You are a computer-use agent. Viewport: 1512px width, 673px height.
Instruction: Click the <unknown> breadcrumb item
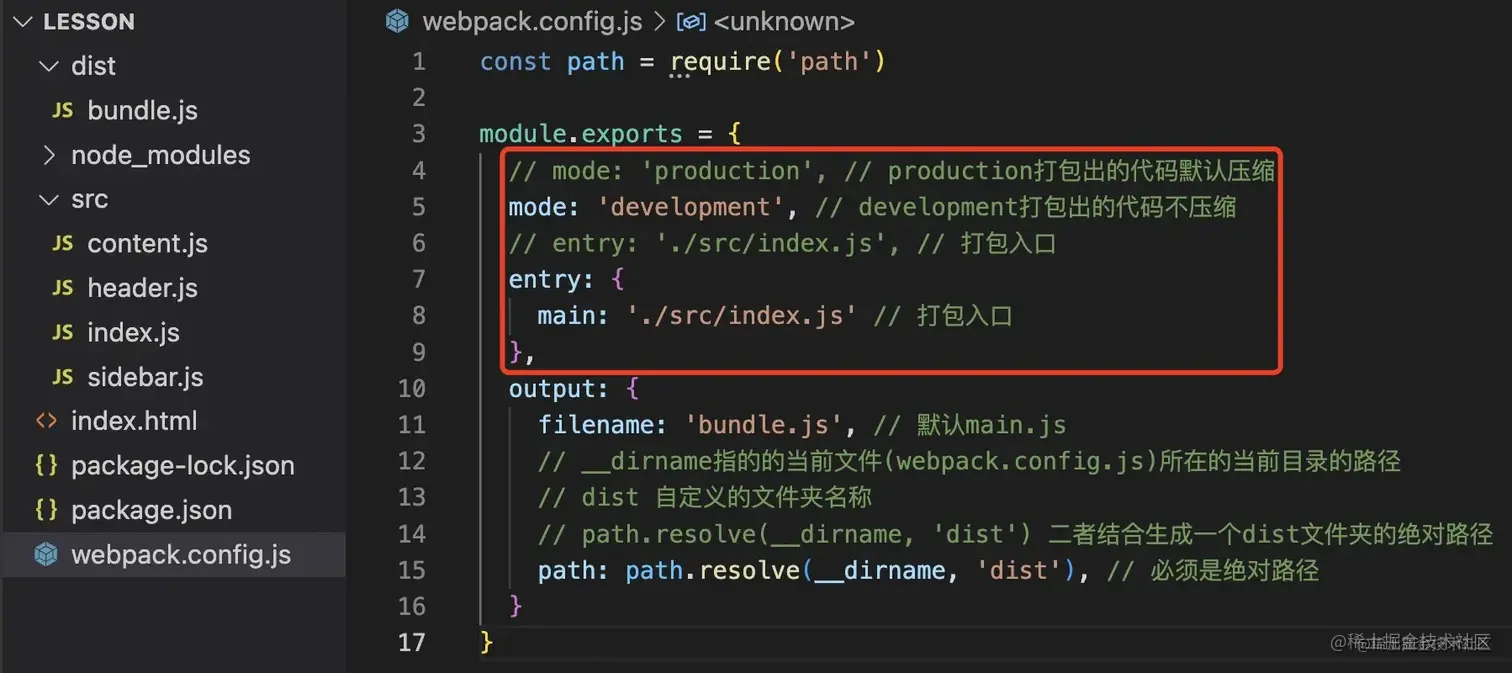click(785, 21)
